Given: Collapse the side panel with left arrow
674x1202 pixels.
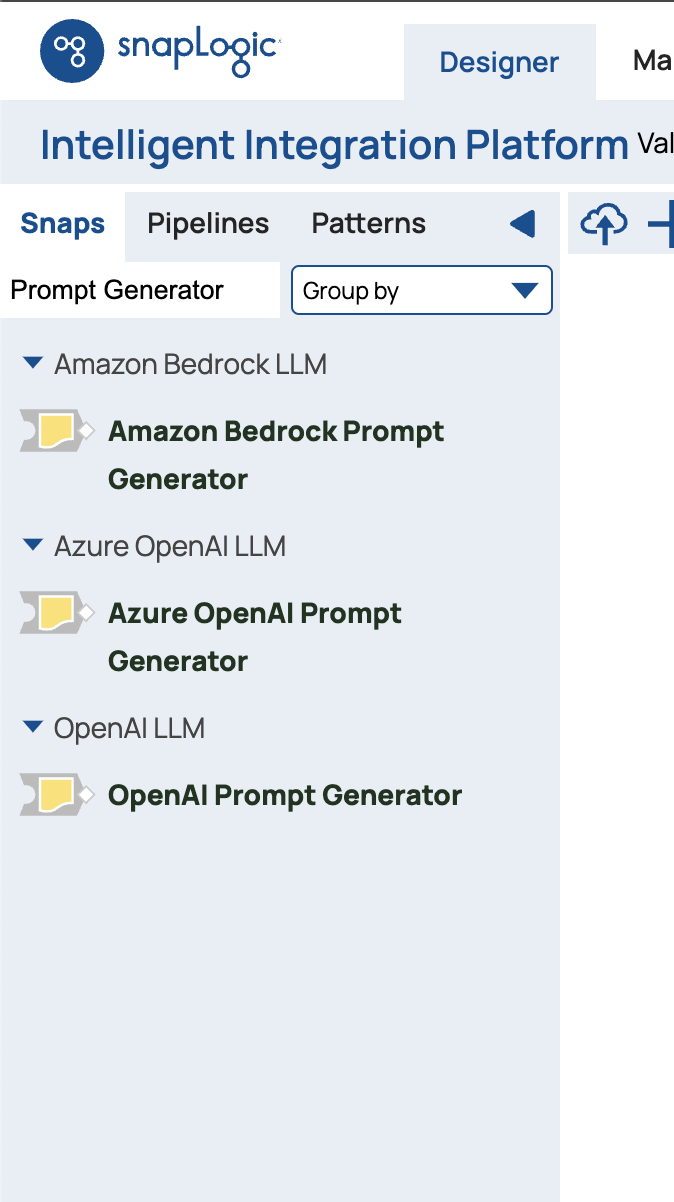Looking at the screenshot, I should pyautogui.click(x=522, y=224).
